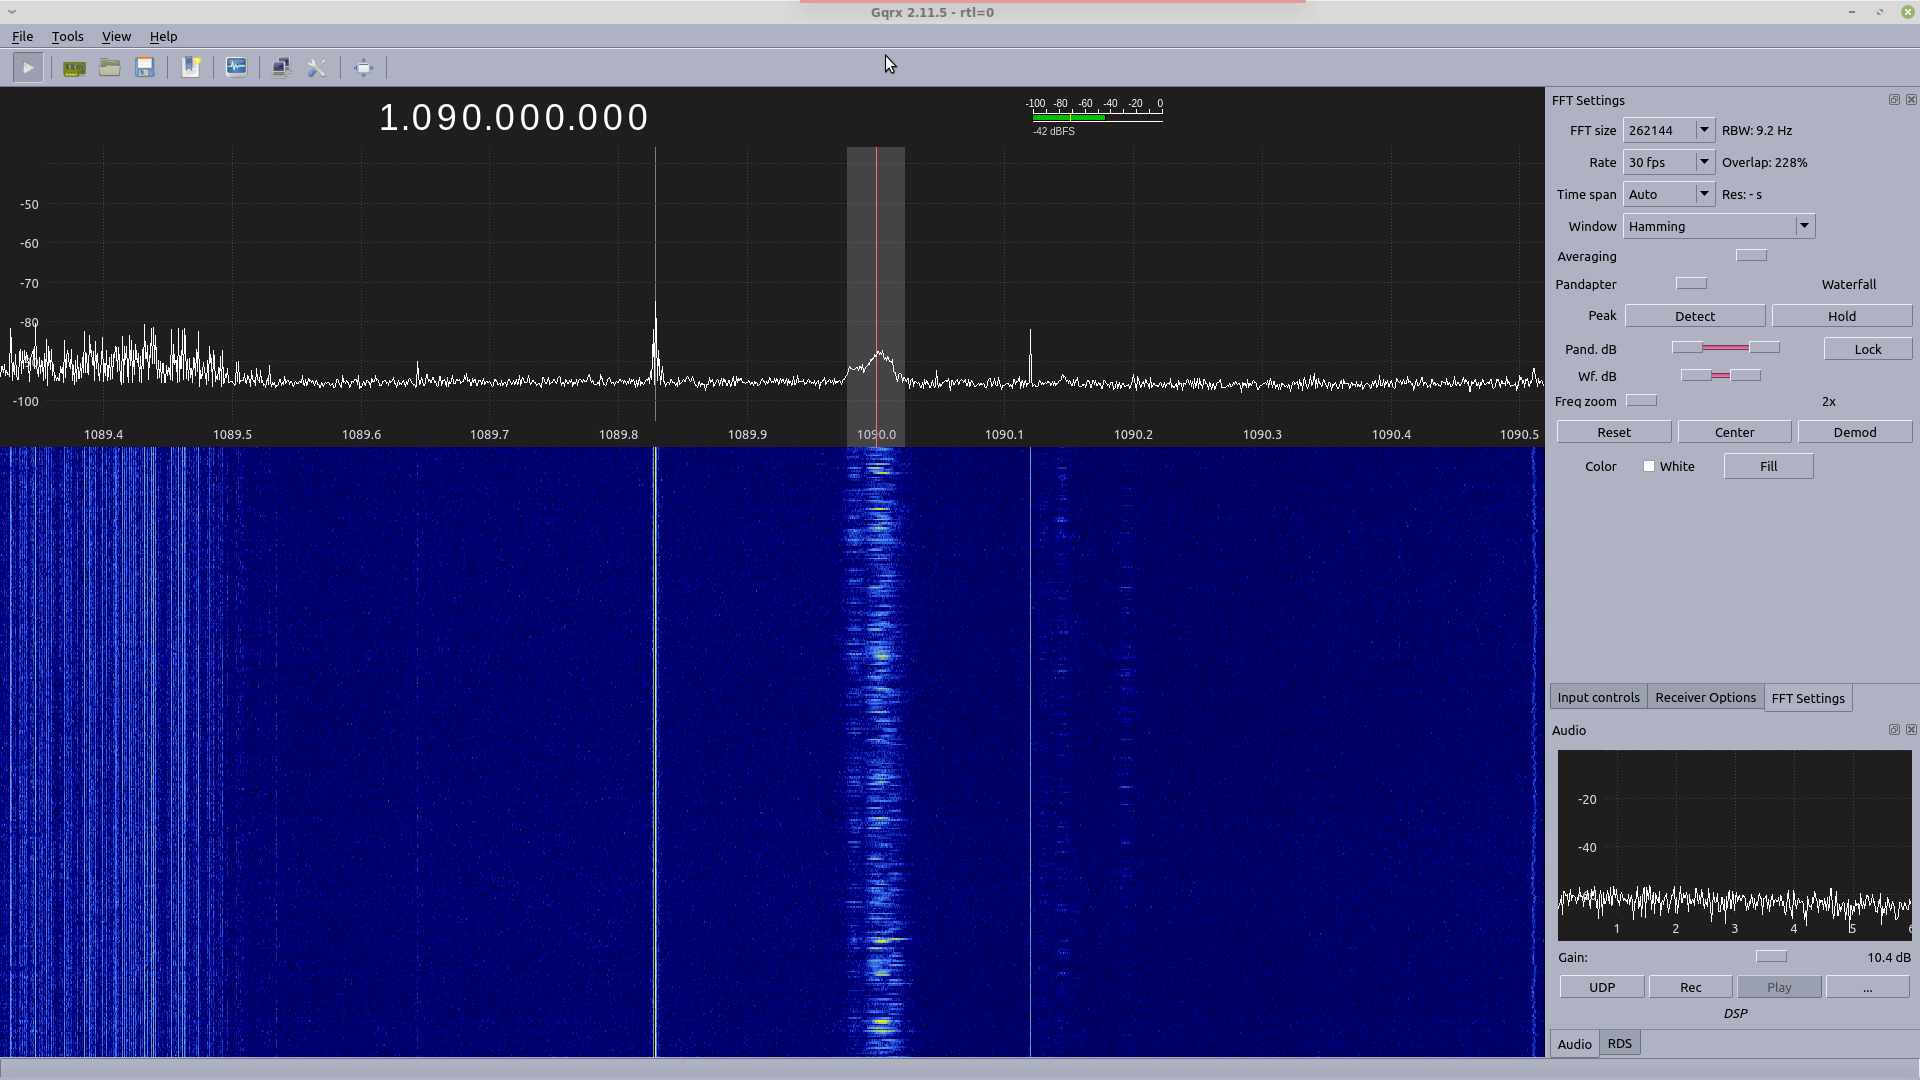This screenshot has width=1920, height=1080.
Task: Expand the FFT size dropdown
Action: pyautogui.click(x=1703, y=131)
